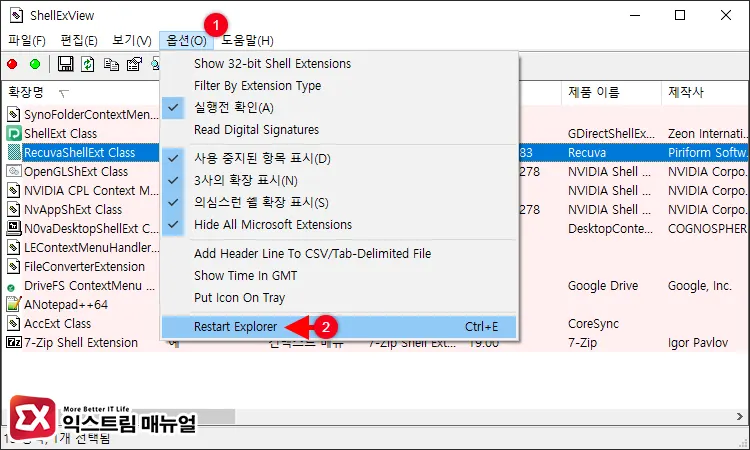The width and height of the screenshot is (750, 450).
Task: Toggle the Hide All Microsoft Extensions option
Action: 273,225
